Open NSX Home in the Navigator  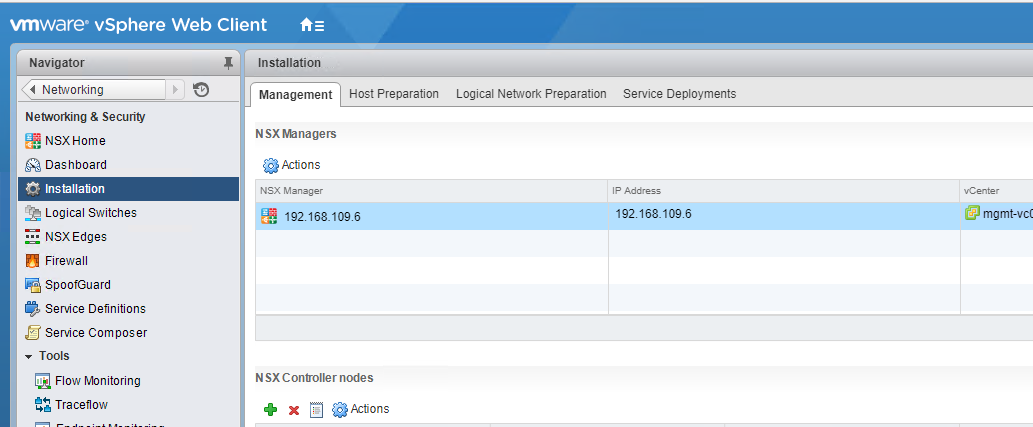tap(75, 141)
